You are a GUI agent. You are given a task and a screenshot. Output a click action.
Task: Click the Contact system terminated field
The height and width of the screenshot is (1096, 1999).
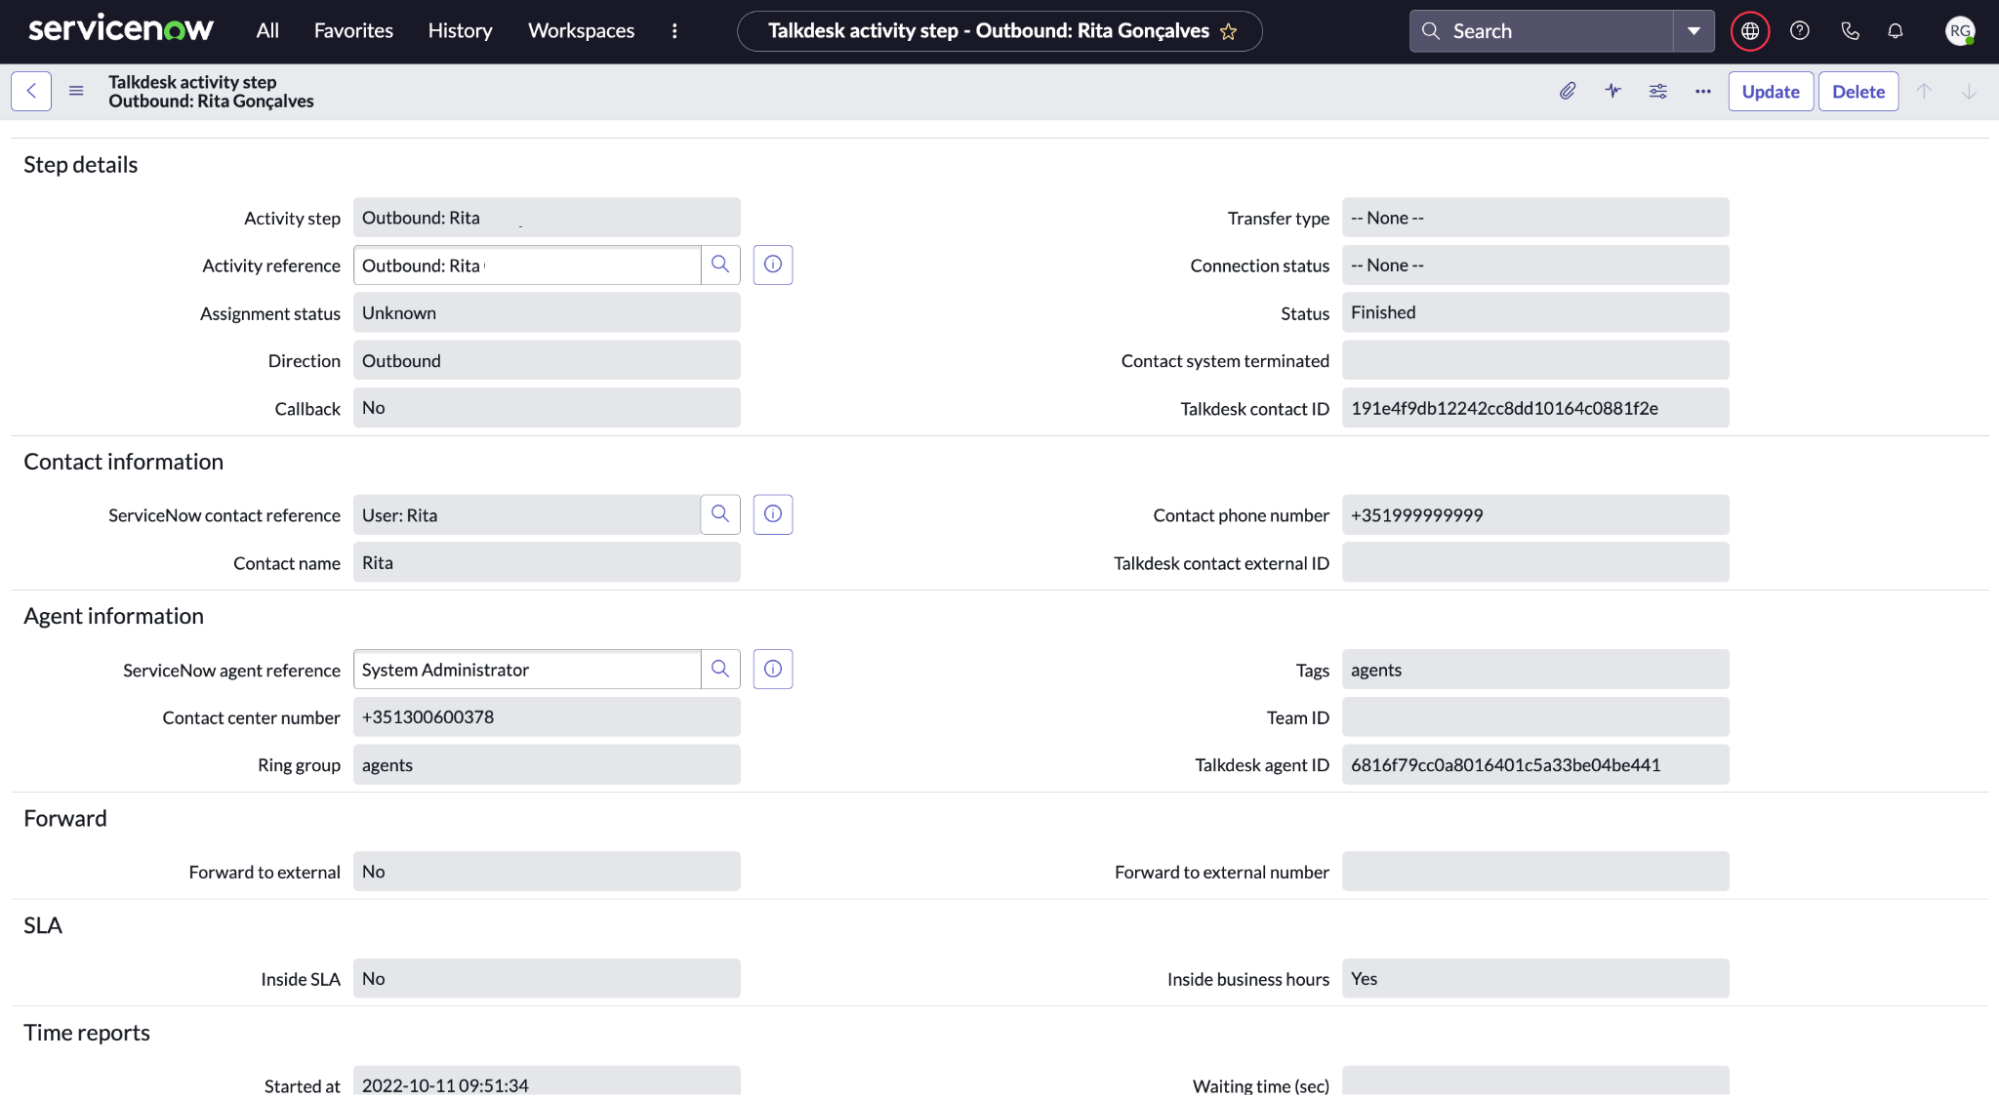[x=1535, y=360]
